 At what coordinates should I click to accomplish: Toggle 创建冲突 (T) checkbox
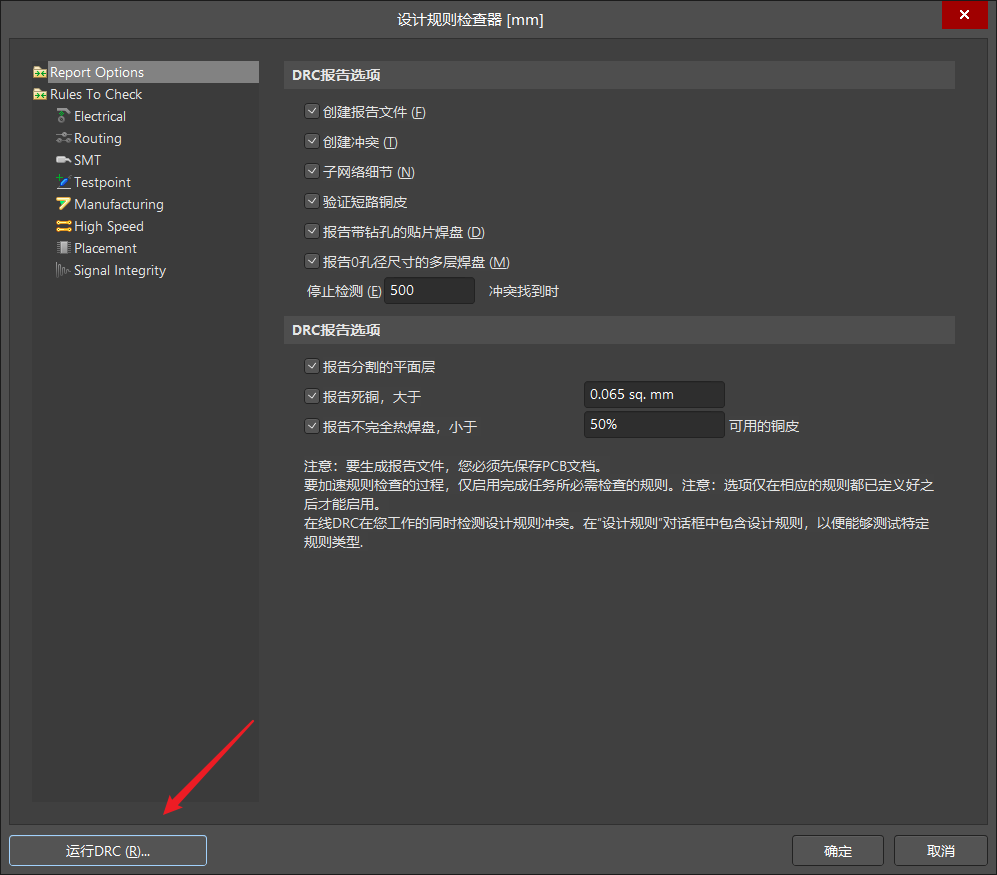[x=312, y=142]
